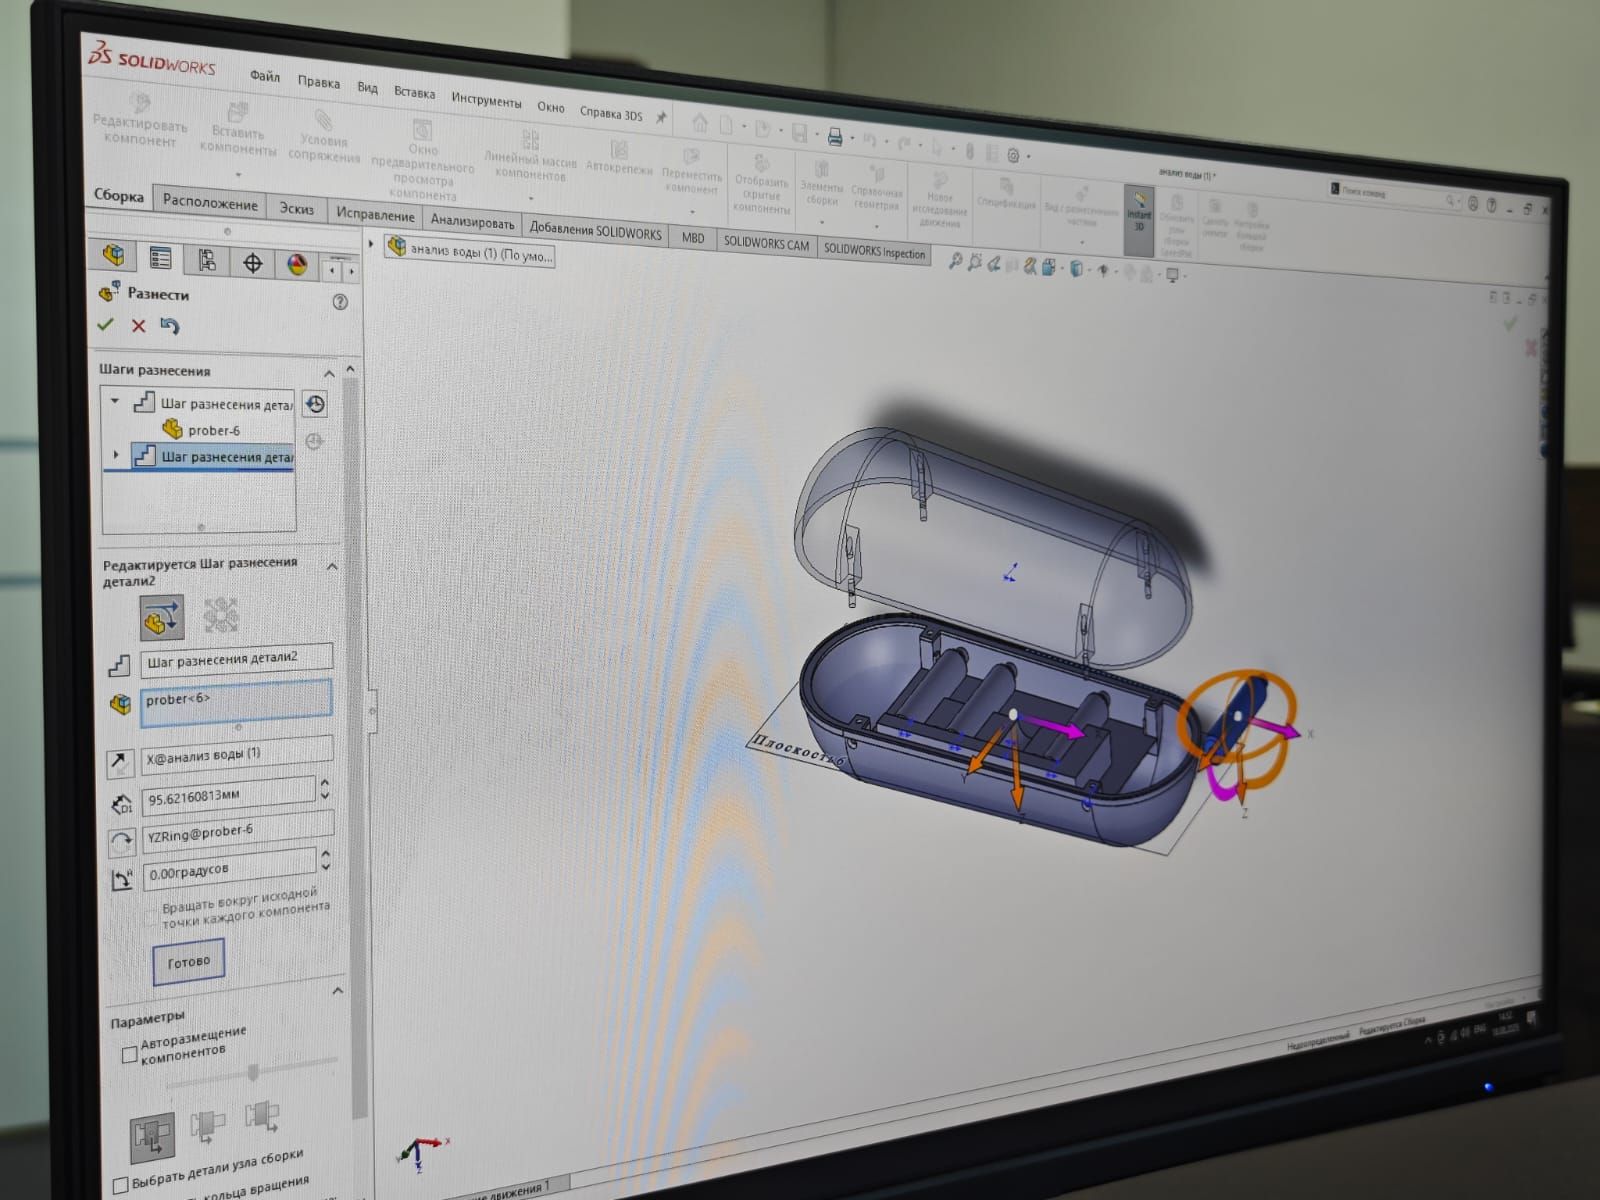Collapse the Шаги разнесения section
The image size is (1600, 1200).
[x=329, y=373]
